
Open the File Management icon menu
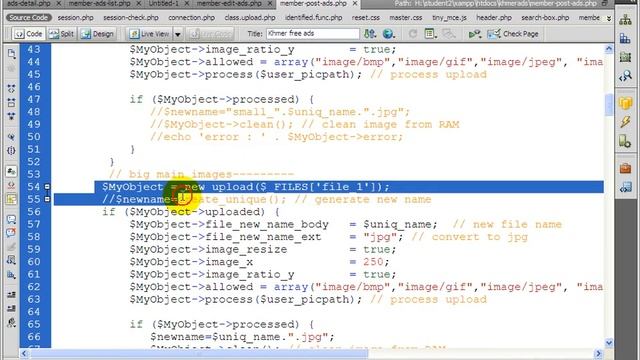370,34
